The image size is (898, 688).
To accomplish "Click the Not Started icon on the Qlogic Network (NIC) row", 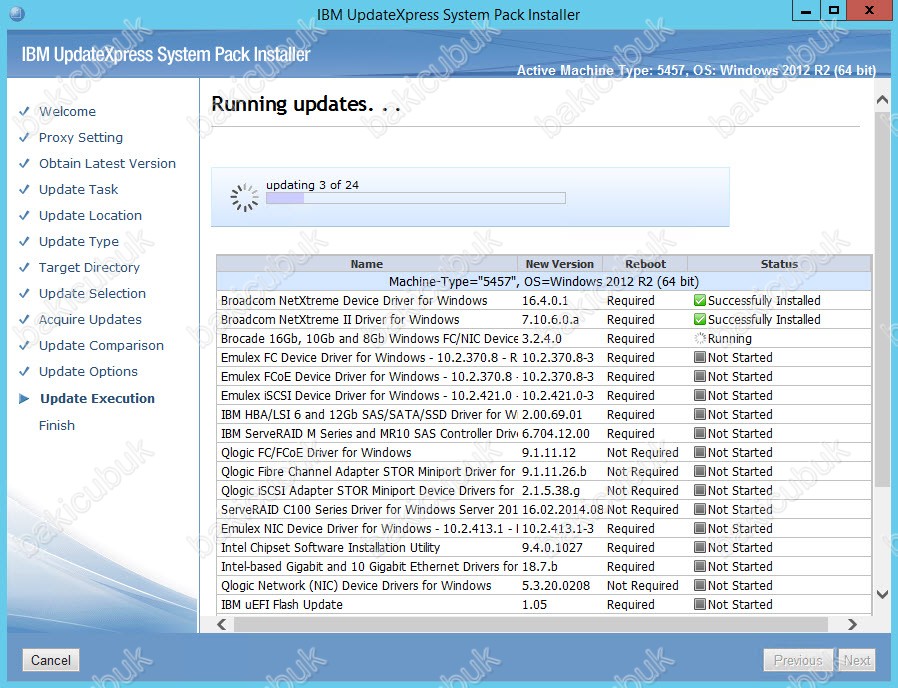I will pyautogui.click(x=699, y=585).
